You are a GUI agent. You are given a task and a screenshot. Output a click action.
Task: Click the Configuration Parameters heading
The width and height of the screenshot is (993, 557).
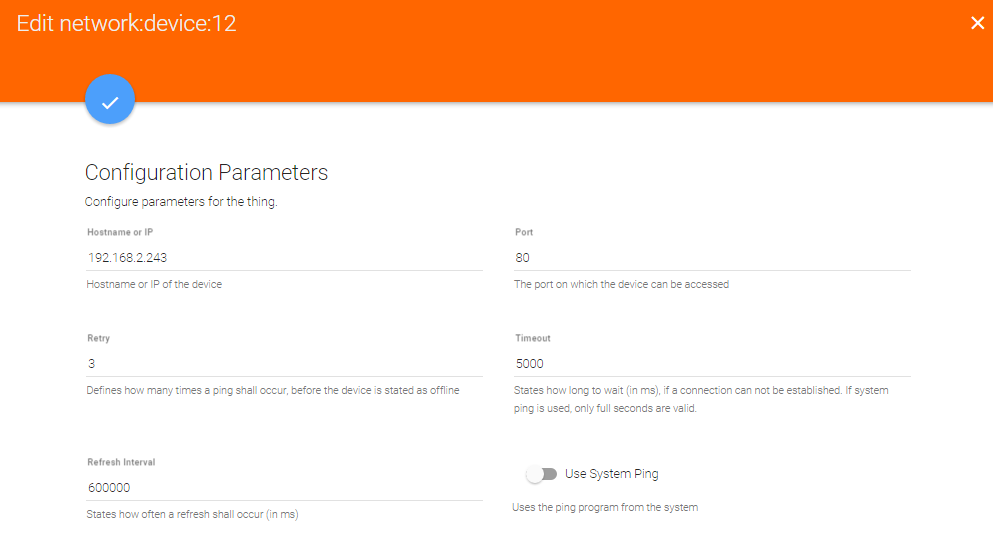pos(206,172)
